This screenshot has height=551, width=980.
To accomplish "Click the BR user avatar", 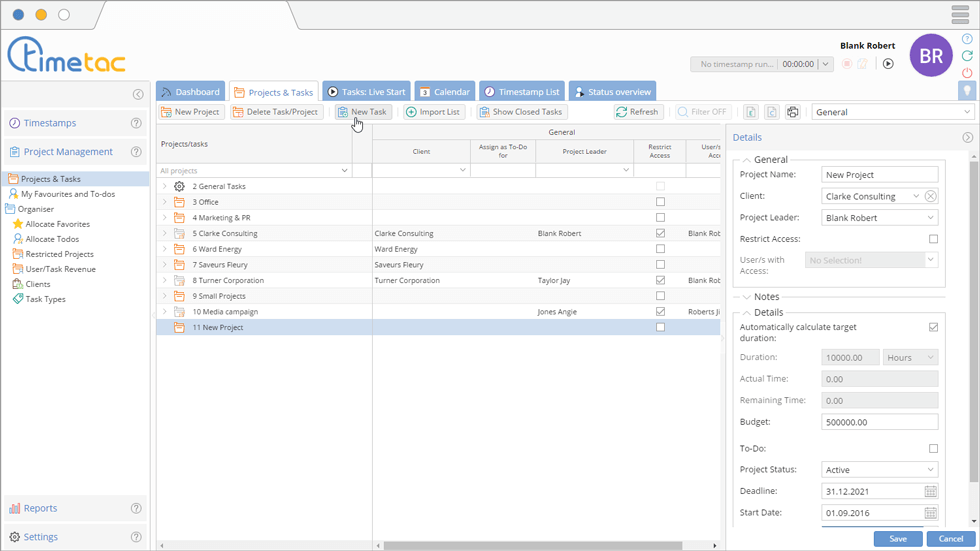I will [931, 56].
